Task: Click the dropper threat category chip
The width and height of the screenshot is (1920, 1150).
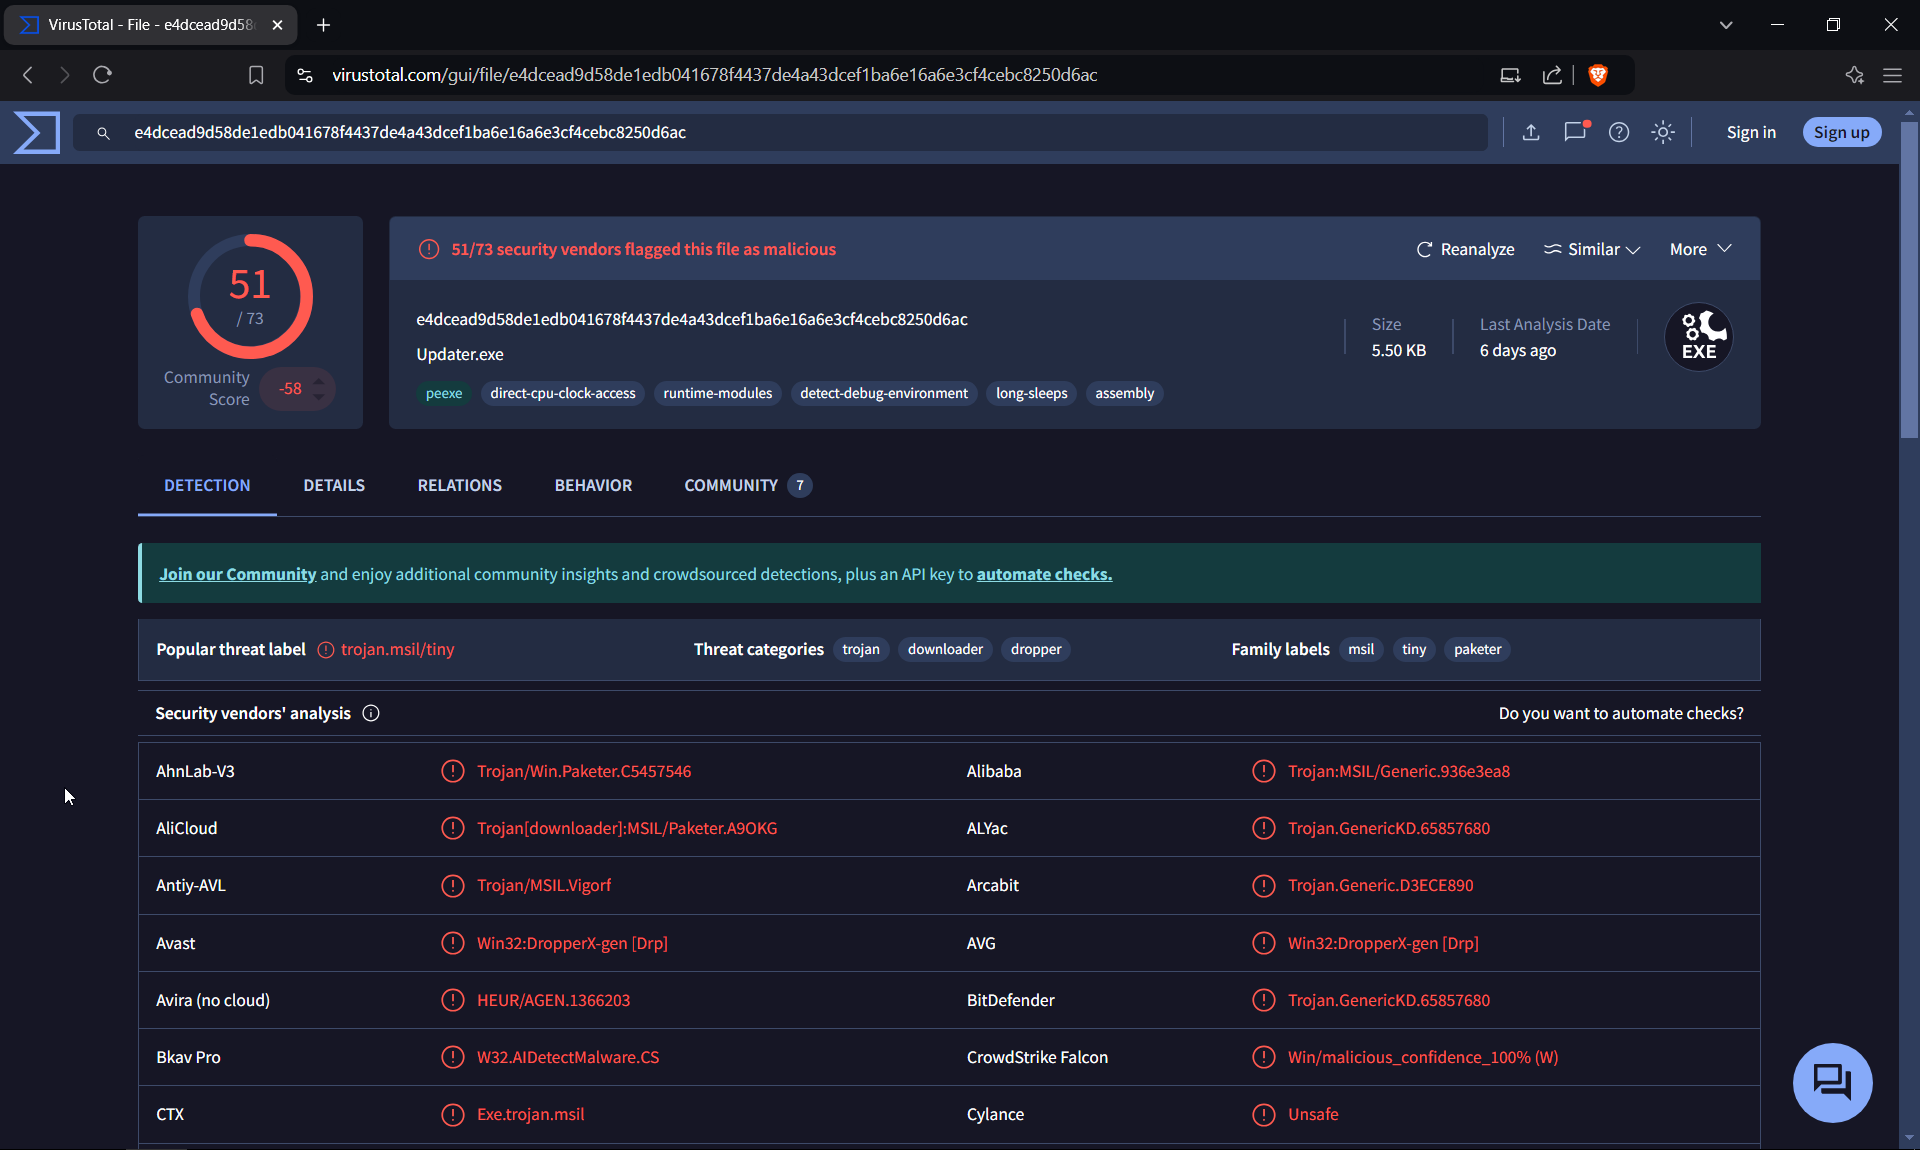Action: [x=1036, y=649]
